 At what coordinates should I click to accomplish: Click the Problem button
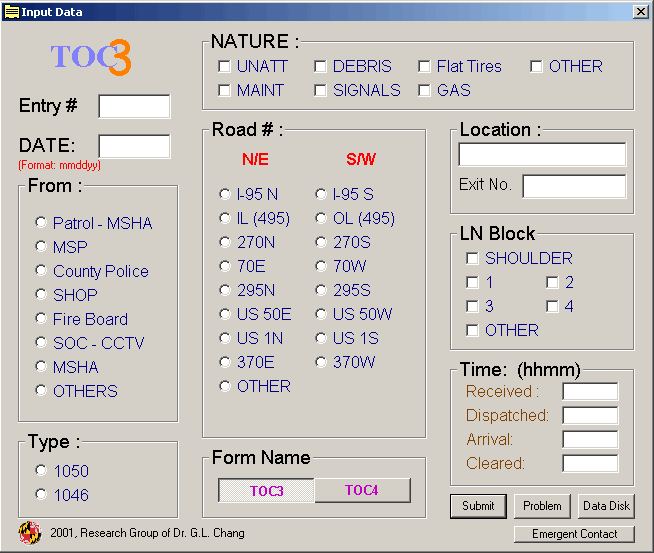[542, 506]
